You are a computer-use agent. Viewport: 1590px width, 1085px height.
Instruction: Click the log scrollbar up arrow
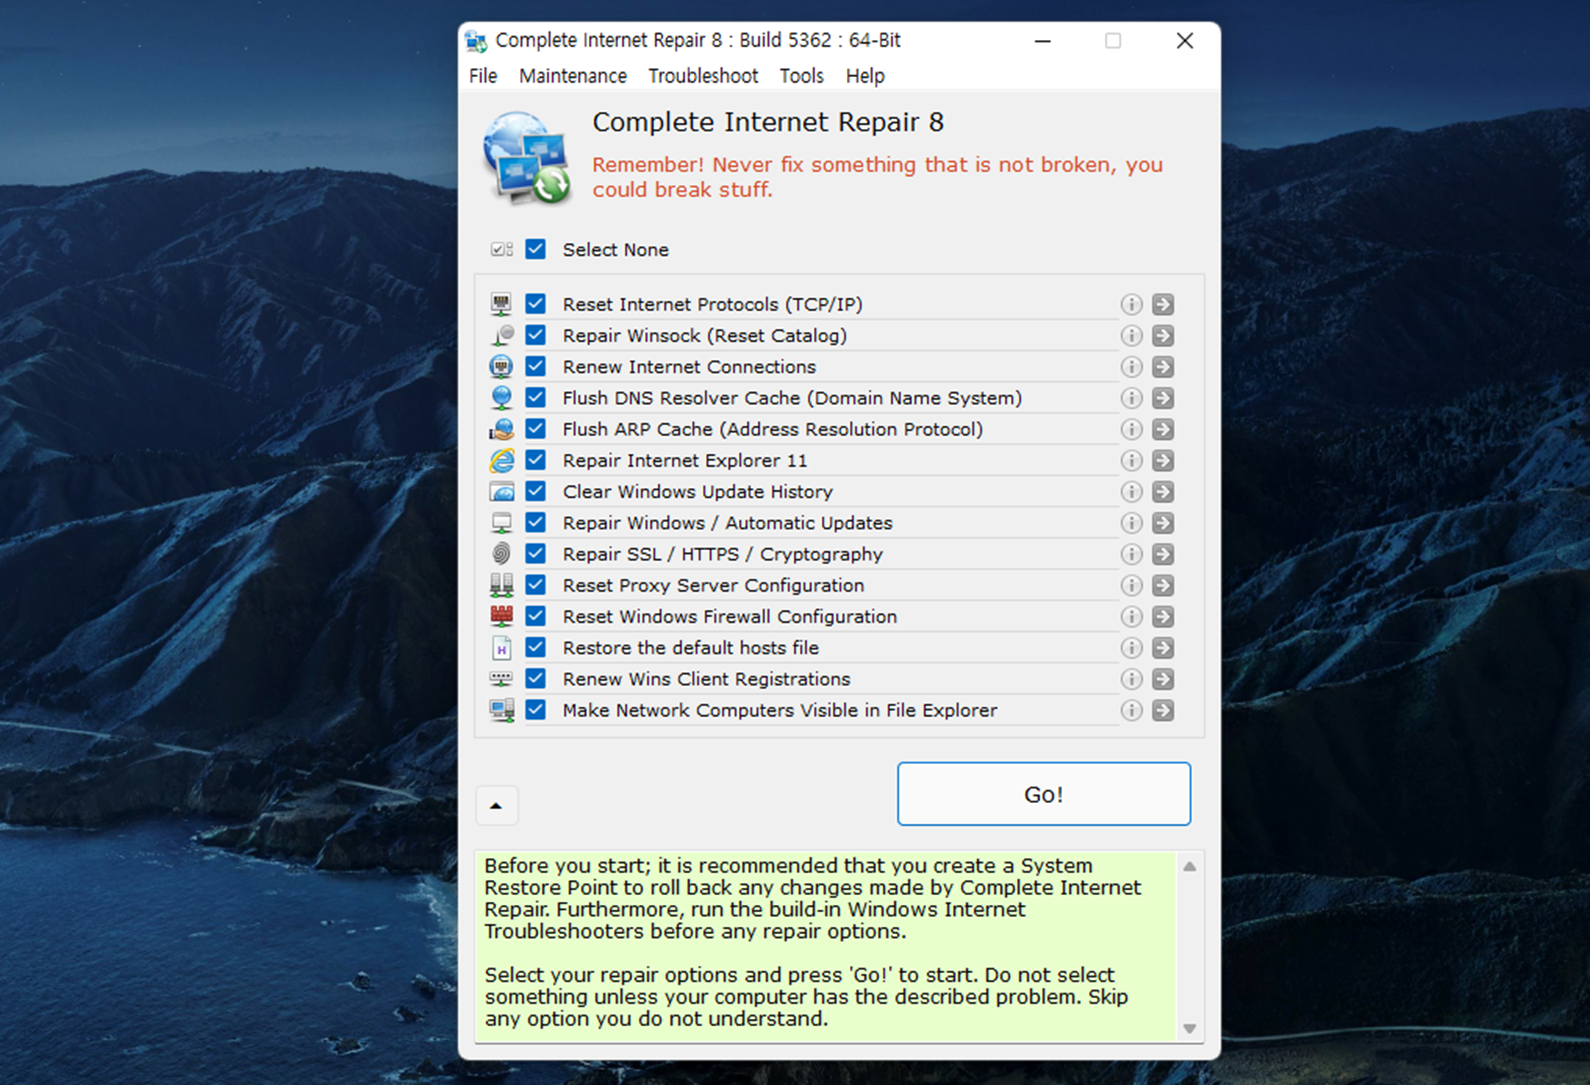1190,867
